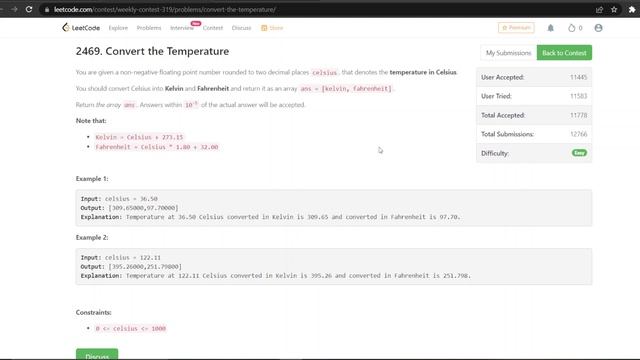
Task: Click the 'User Tried:' stat row
Action: 534,96
